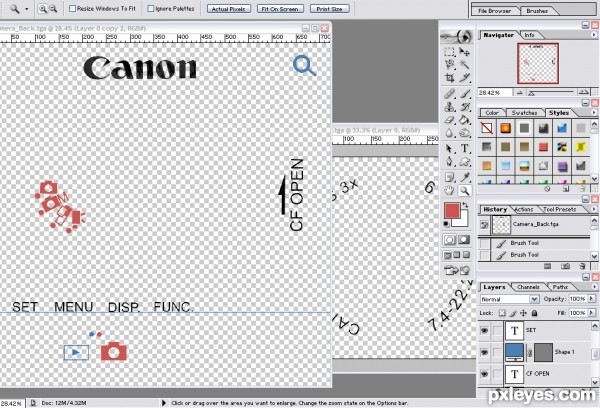The image size is (600, 408).
Task: Toggle lock image pixels
Action: (x=513, y=313)
